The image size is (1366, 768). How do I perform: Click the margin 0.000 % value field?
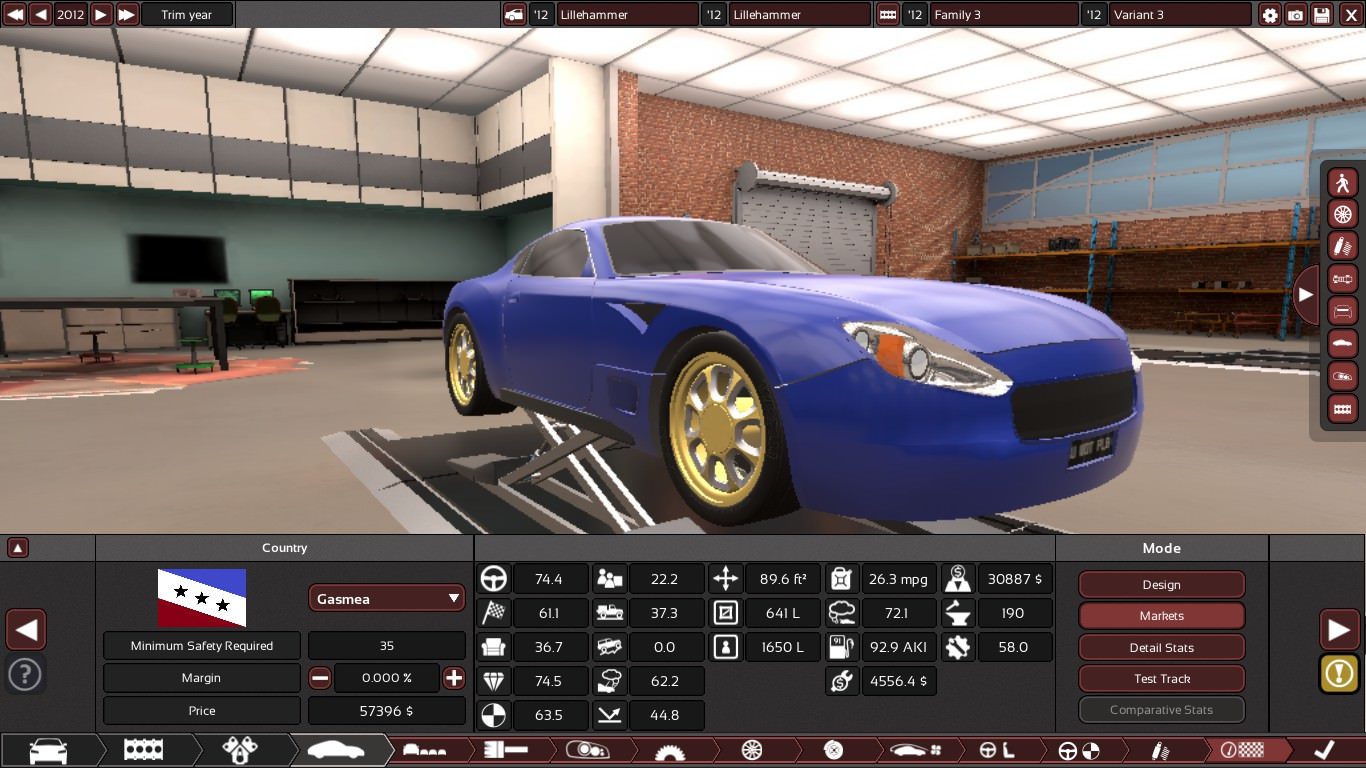[387, 678]
